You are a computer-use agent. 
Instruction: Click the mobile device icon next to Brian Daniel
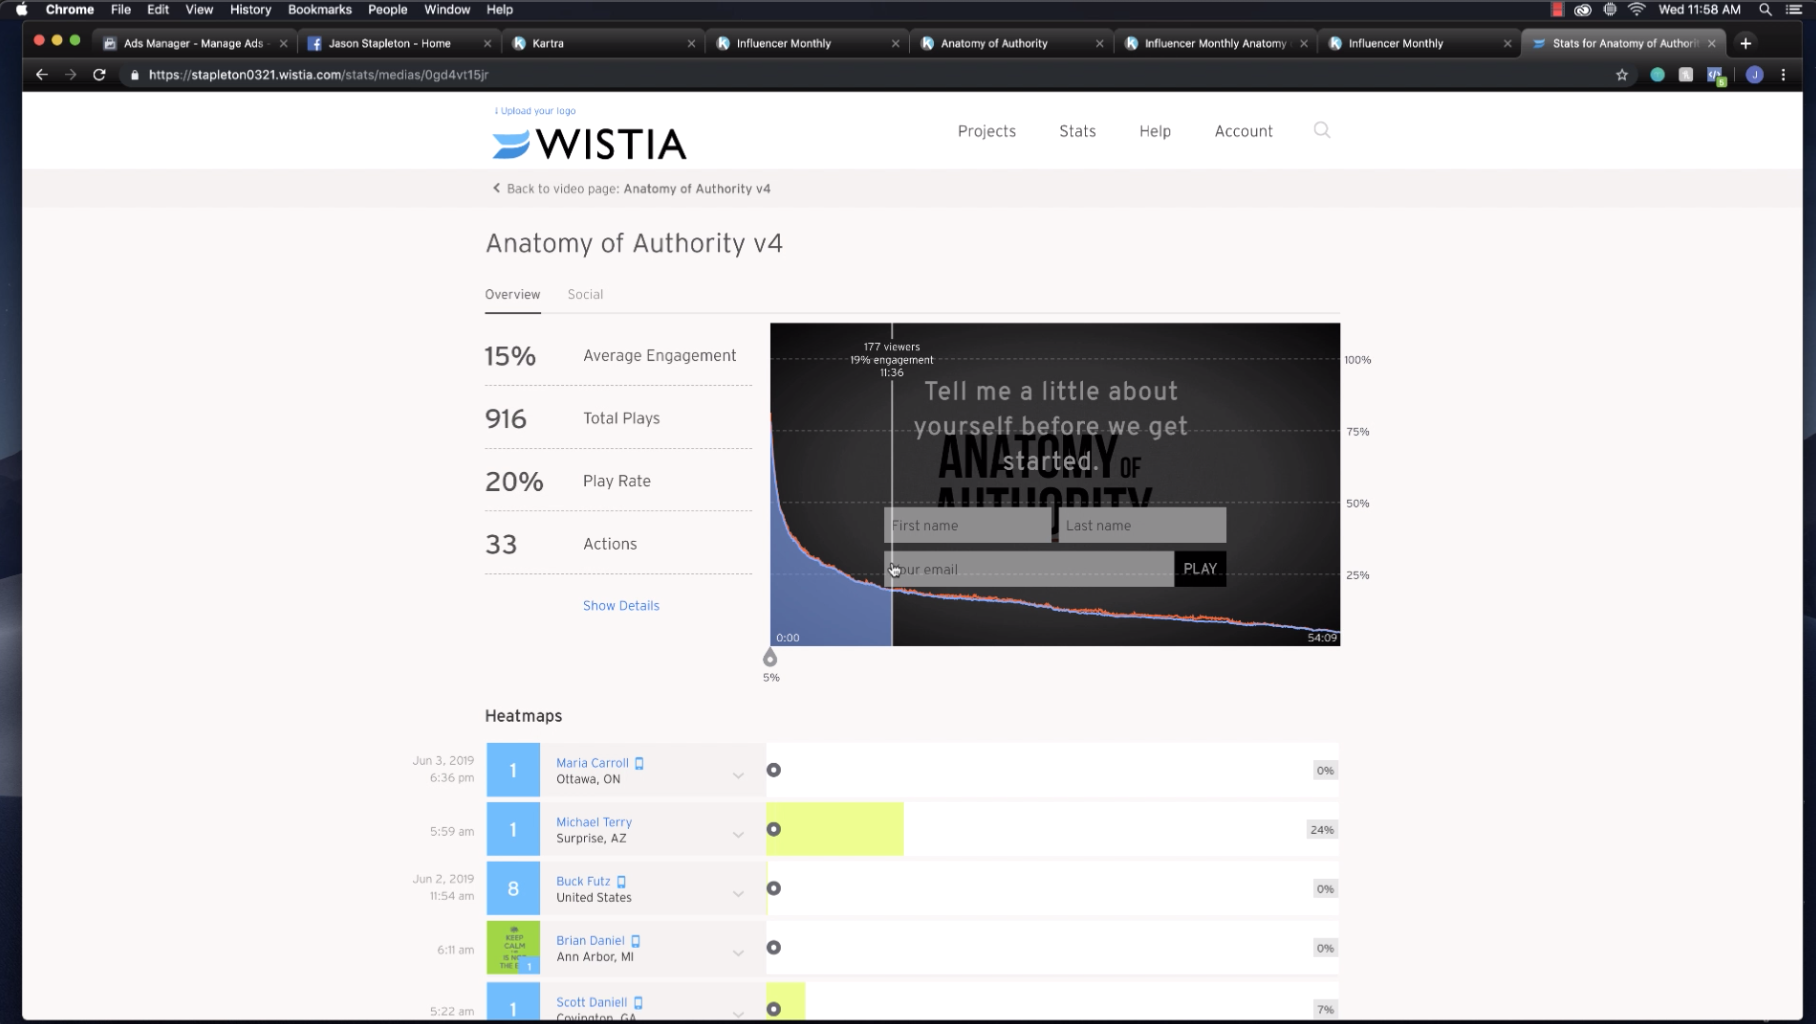[635, 941]
